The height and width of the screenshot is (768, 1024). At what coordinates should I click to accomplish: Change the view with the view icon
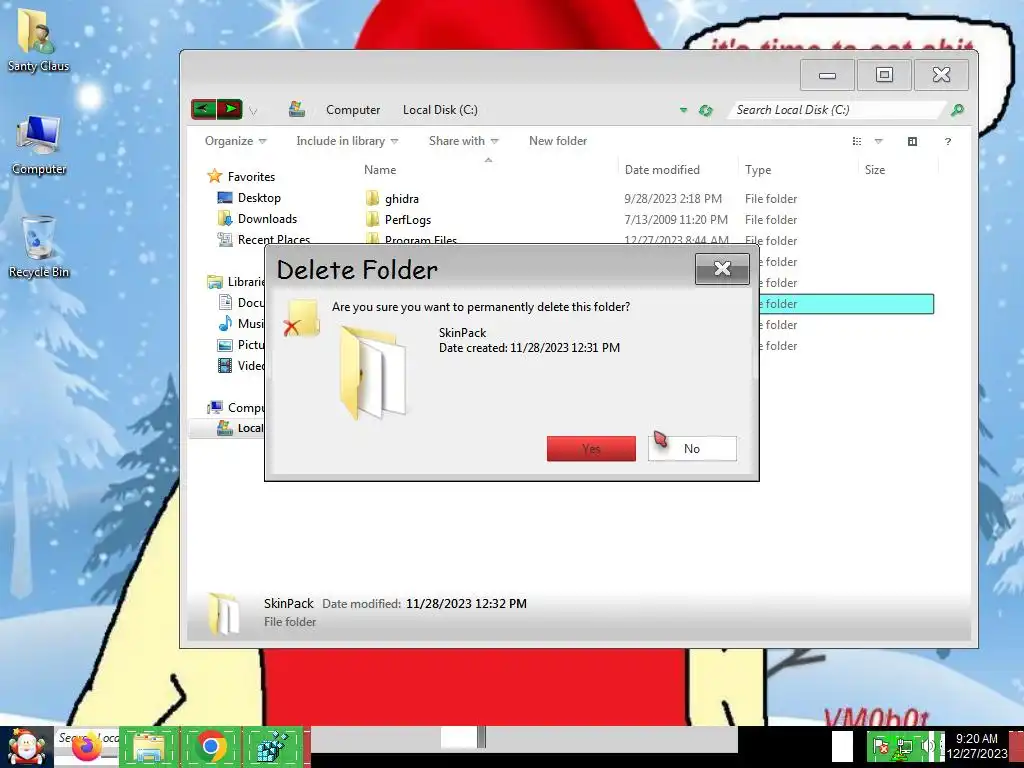pos(857,141)
